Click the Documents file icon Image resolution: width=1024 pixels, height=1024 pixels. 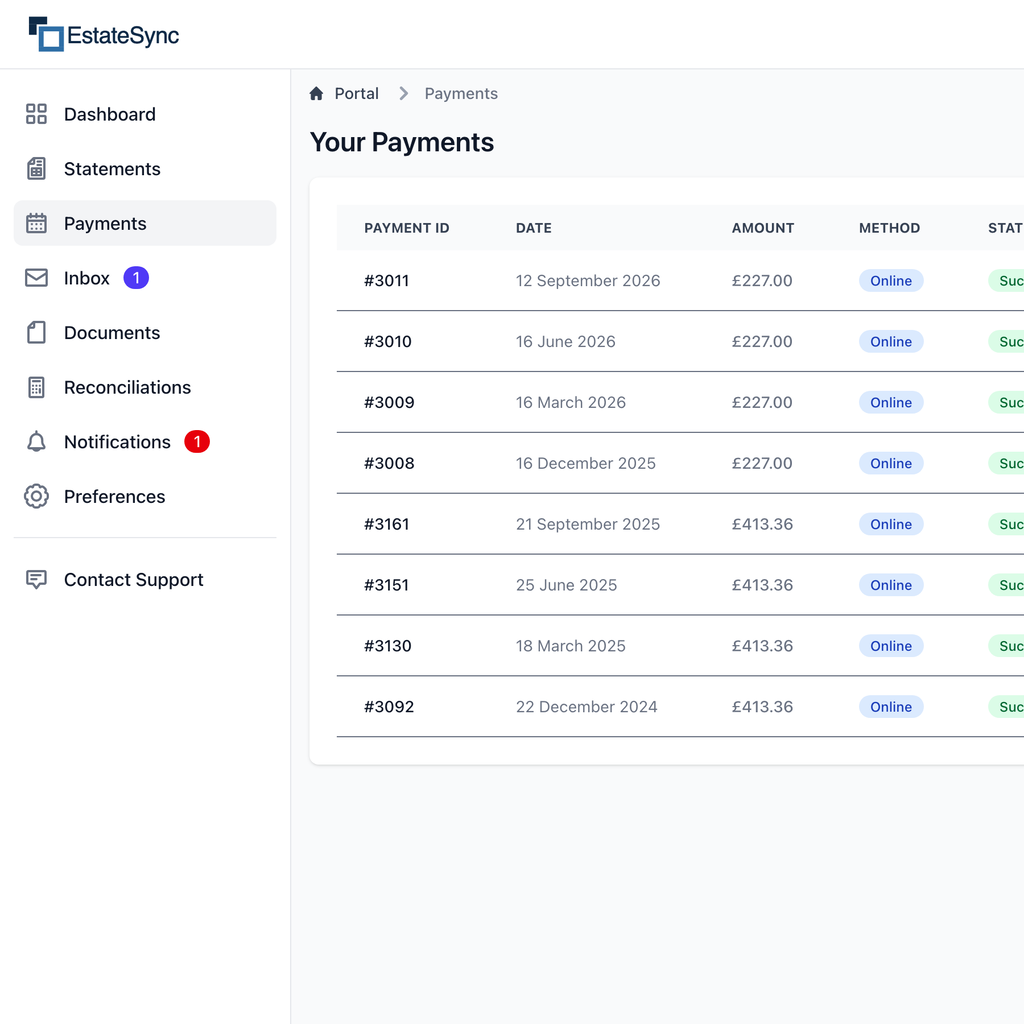pos(36,332)
